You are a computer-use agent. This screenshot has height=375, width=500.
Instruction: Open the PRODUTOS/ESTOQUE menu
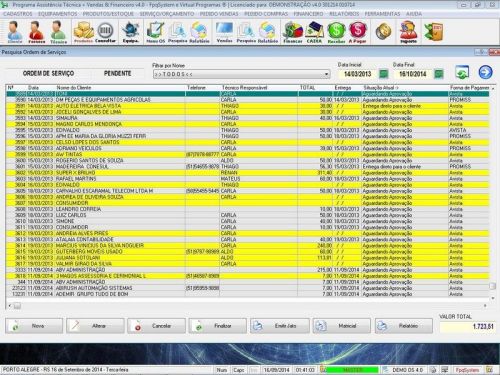coord(108,14)
